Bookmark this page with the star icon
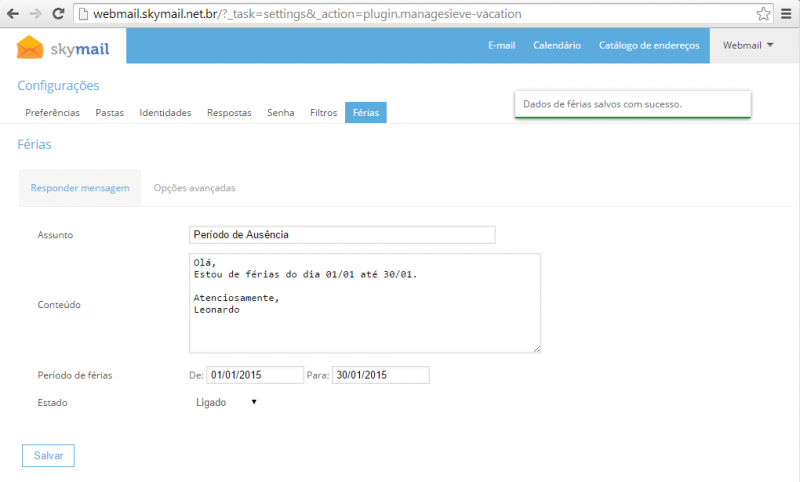 [x=763, y=14]
